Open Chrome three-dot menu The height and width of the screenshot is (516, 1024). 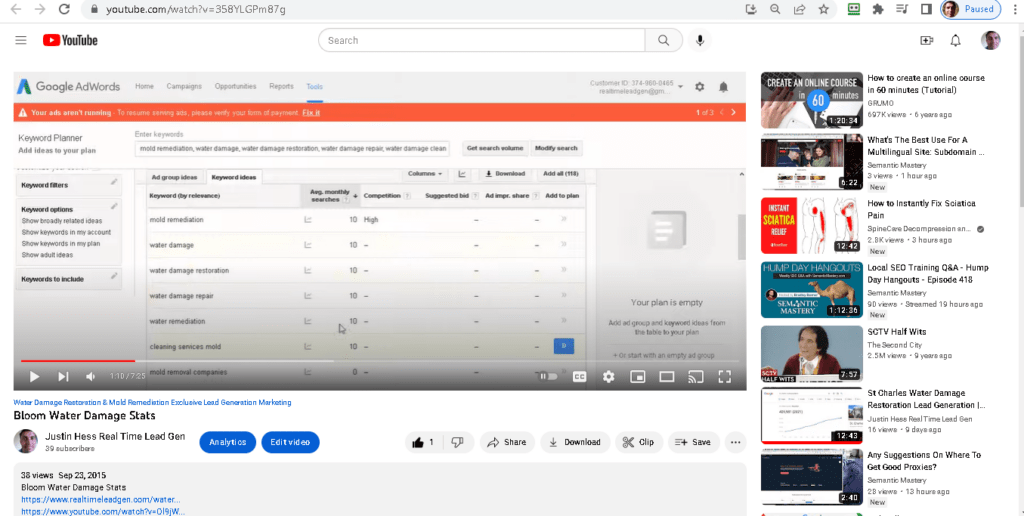click(1016, 9)
